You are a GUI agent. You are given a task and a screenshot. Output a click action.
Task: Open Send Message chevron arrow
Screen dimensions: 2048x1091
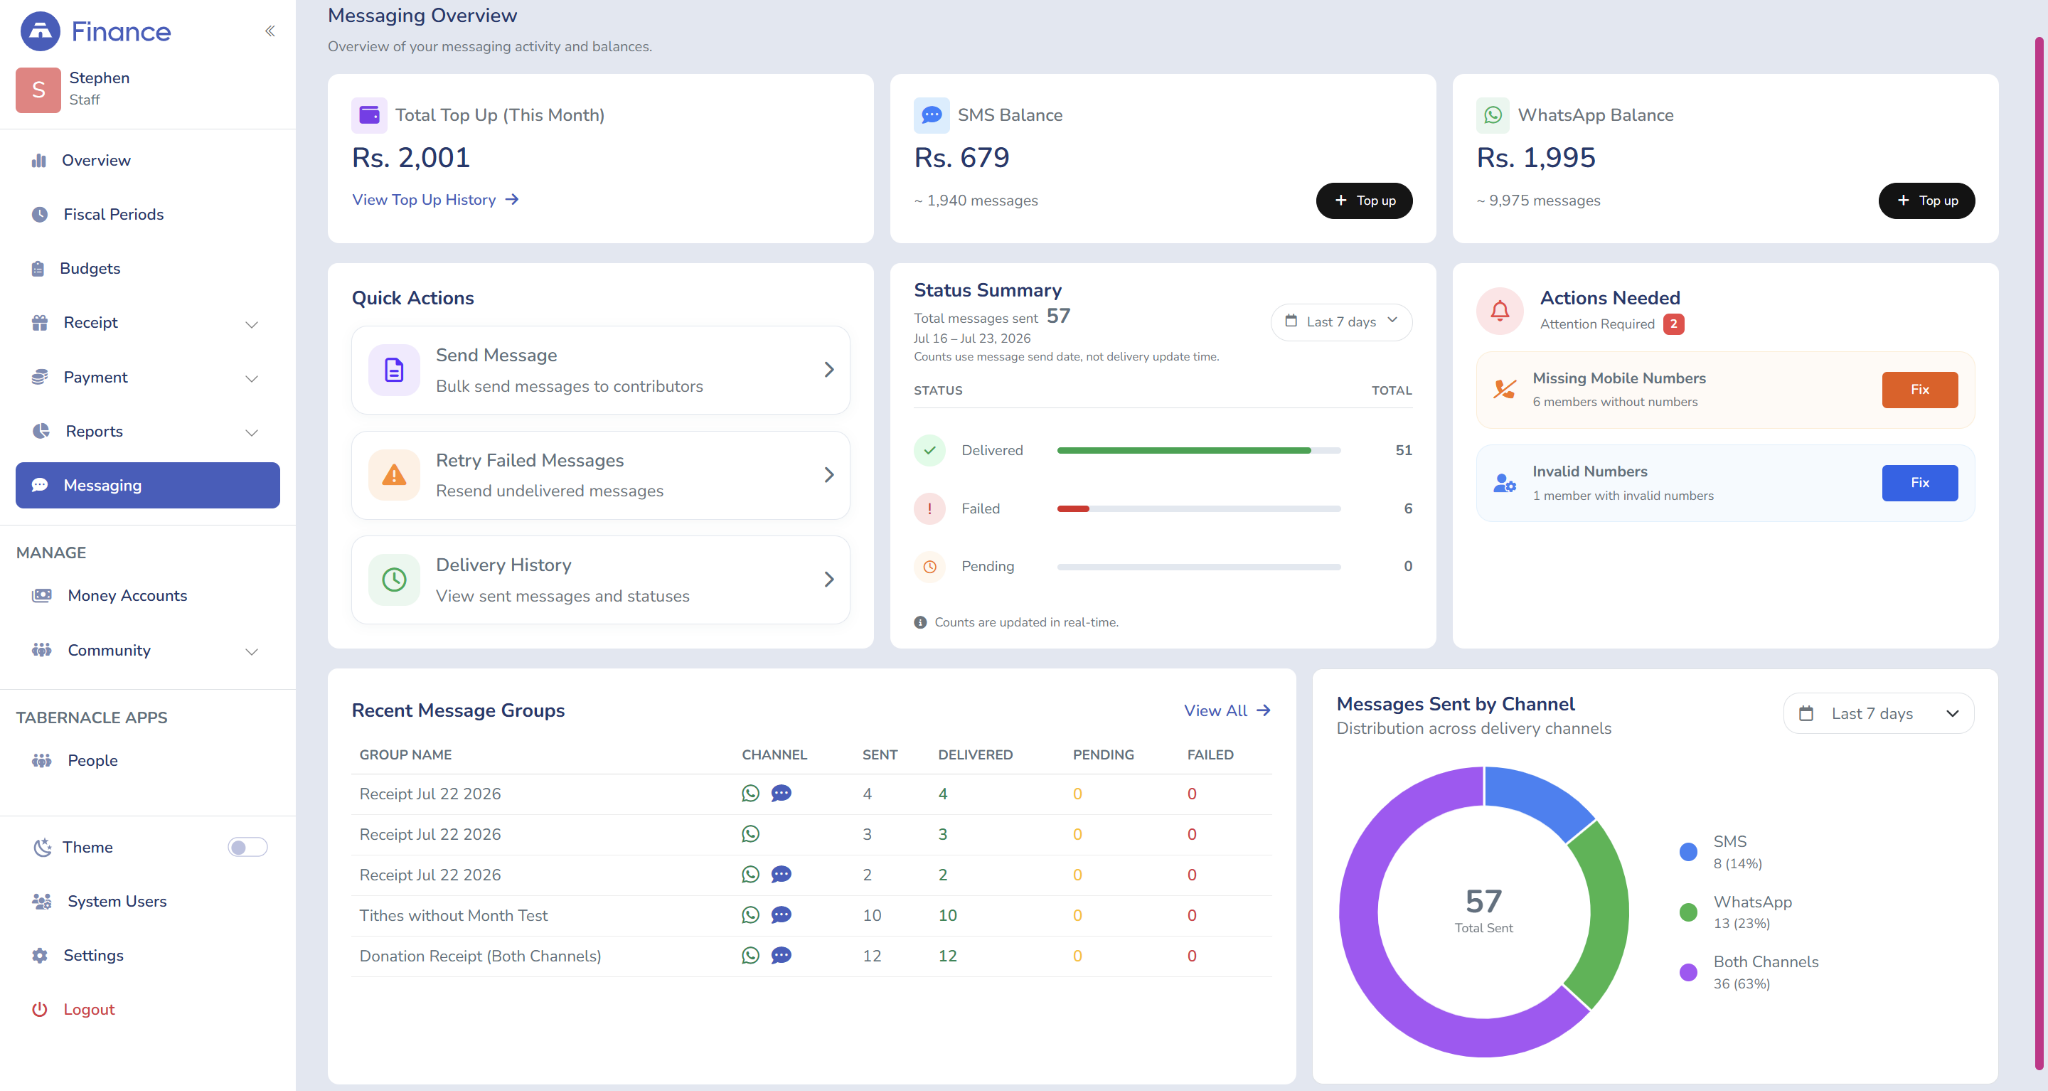point(829,370)
